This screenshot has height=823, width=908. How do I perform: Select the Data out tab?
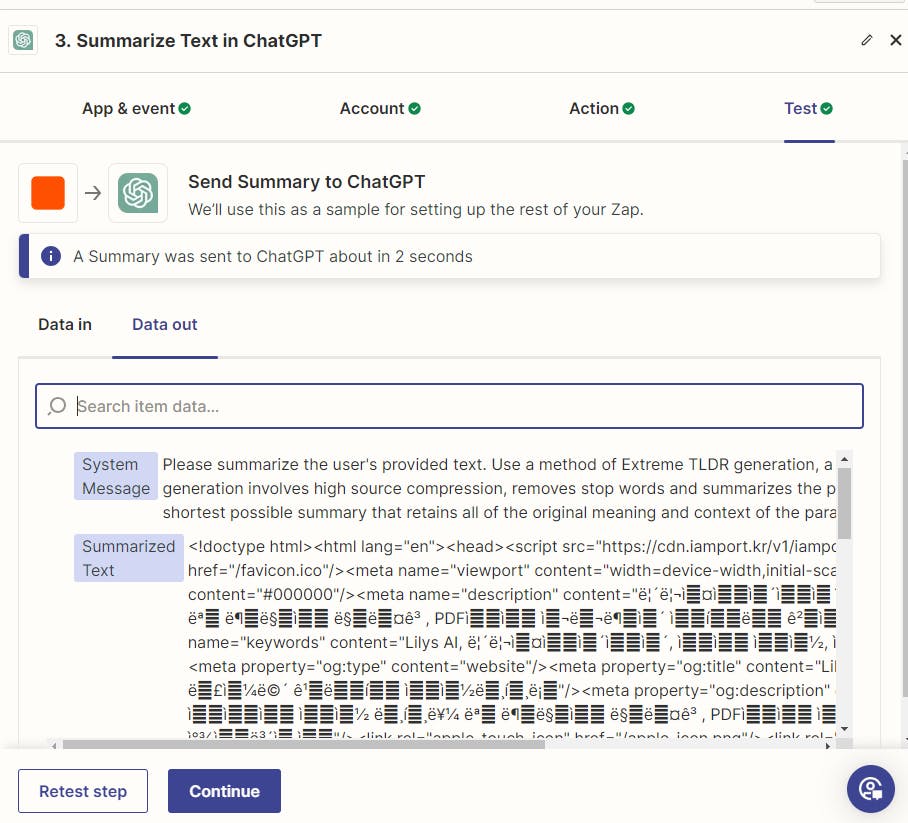click(x=165, y=324)
